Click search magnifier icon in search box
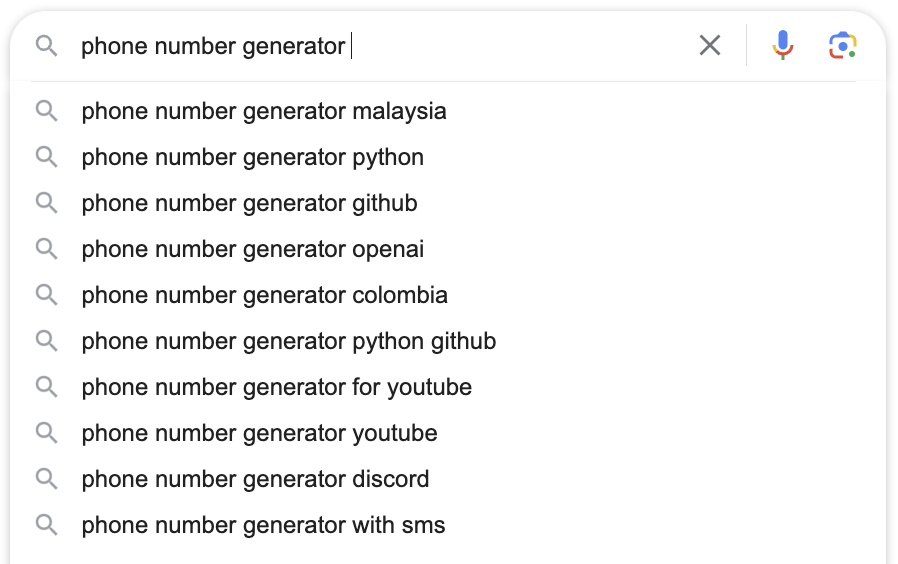Image resolution: width=898 pixels, height=564 pixels. click(46, 46)
